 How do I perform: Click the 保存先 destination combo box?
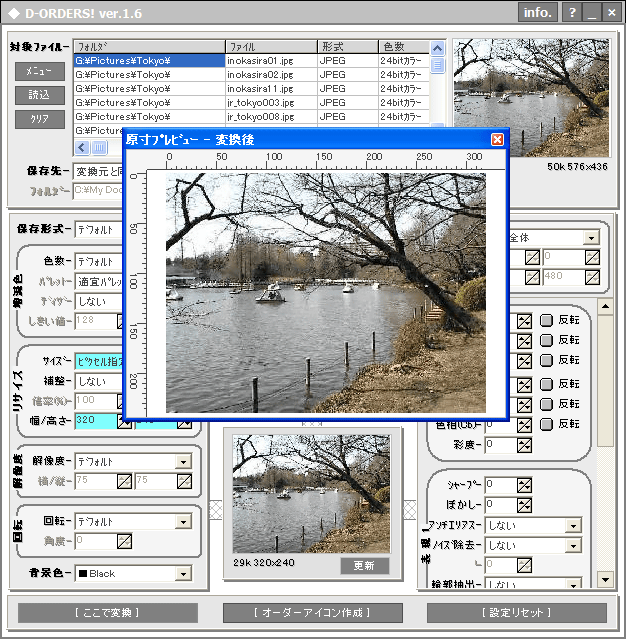(x=98, y=172)
